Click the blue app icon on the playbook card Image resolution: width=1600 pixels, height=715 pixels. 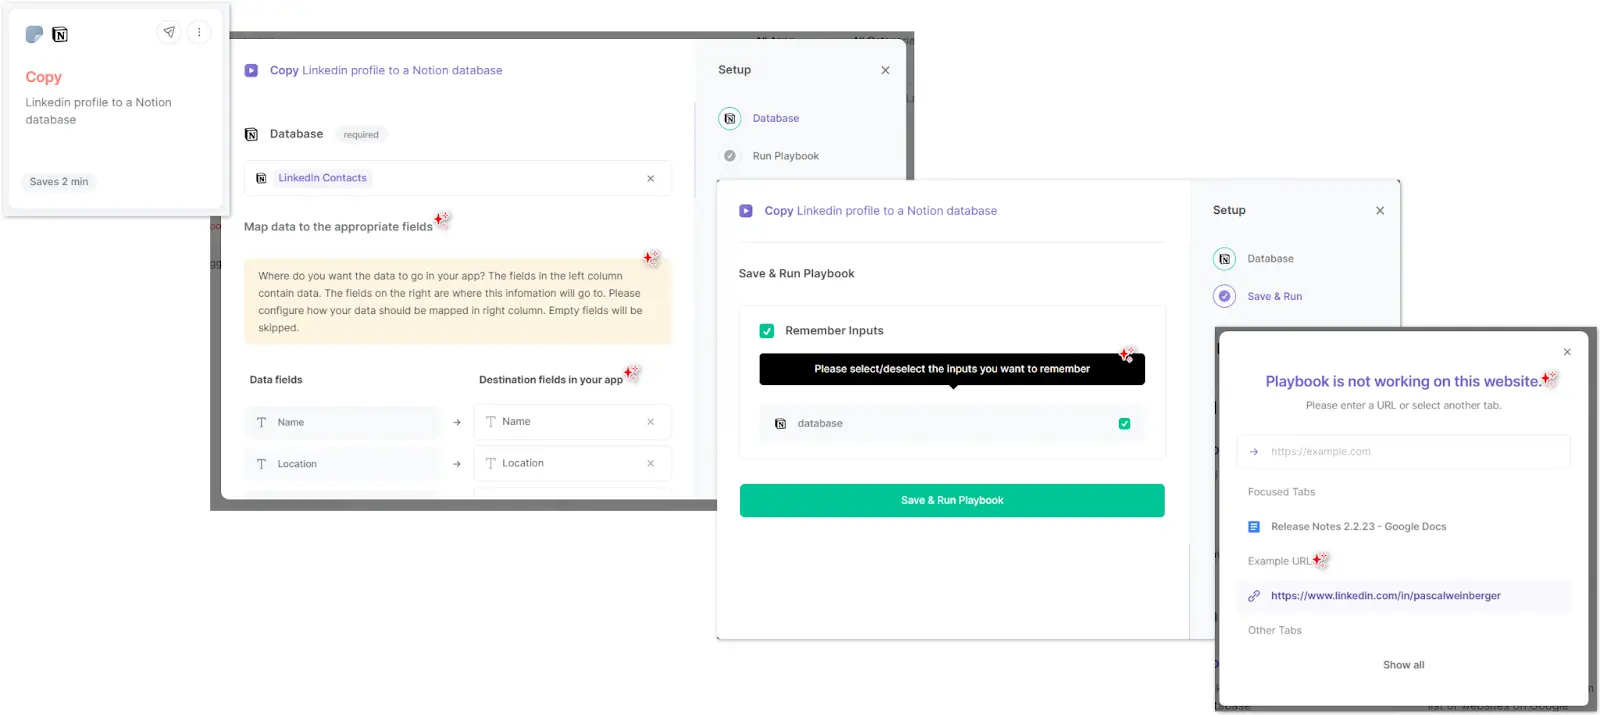(x=34, y=34)
